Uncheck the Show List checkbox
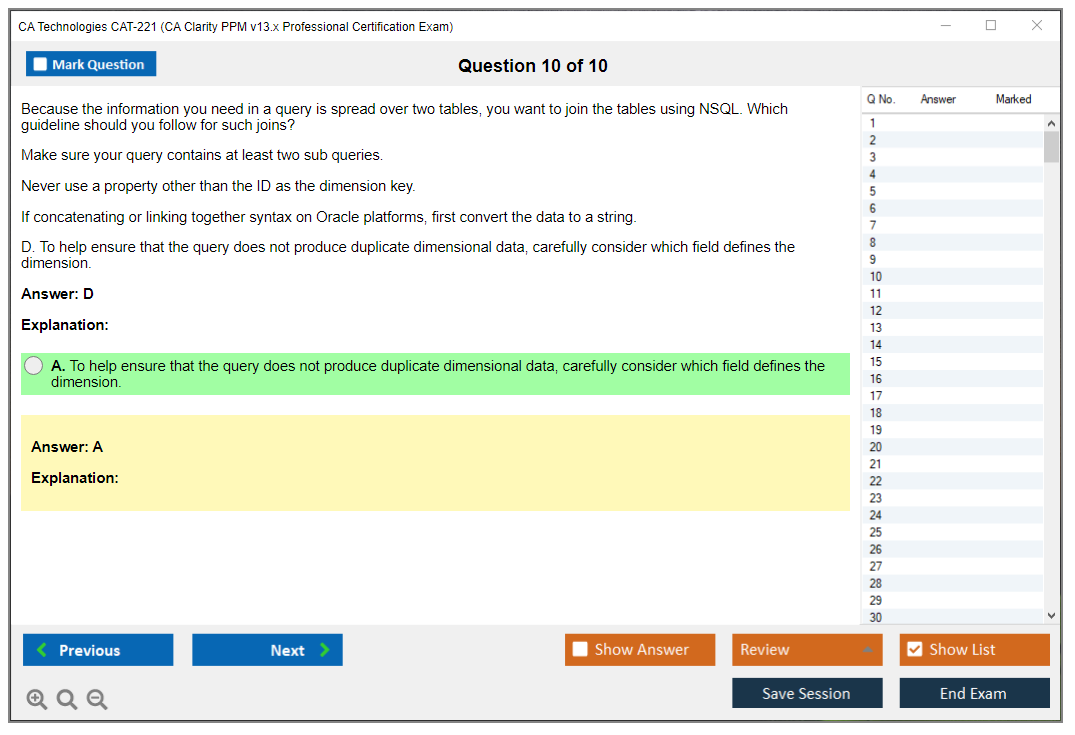Viewport: 1075px width, 735px height. (x=914, y=650)
